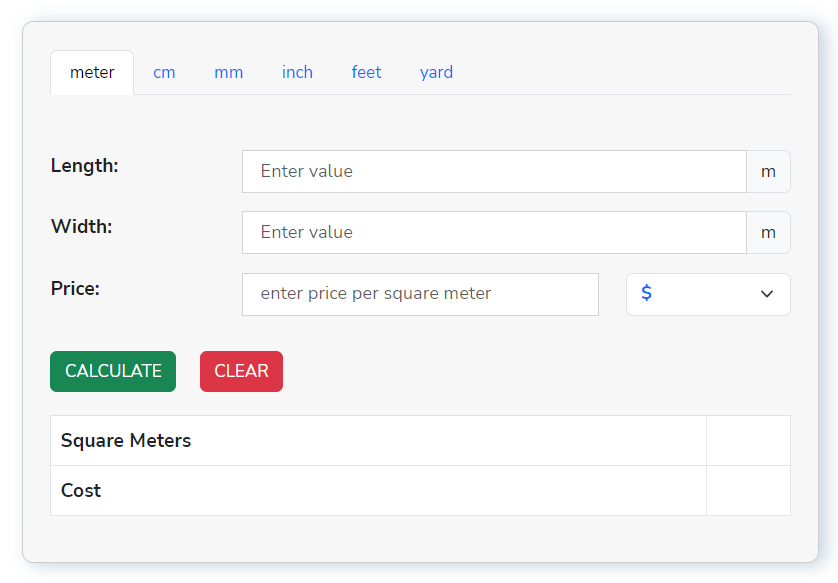Click the Width: label
The width and height of the screenshot is (838, 583).
[x=82, y=227]
